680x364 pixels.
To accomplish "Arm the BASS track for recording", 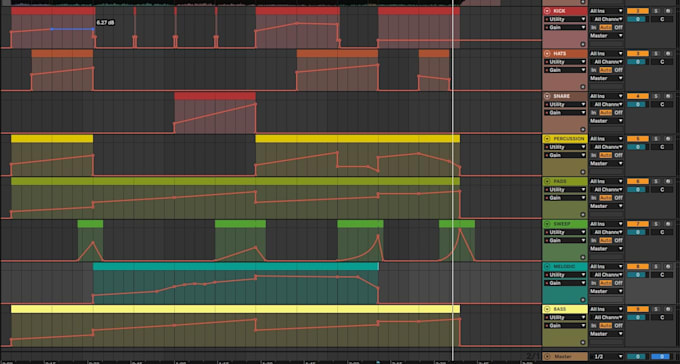I will click(x=668, y=309).
